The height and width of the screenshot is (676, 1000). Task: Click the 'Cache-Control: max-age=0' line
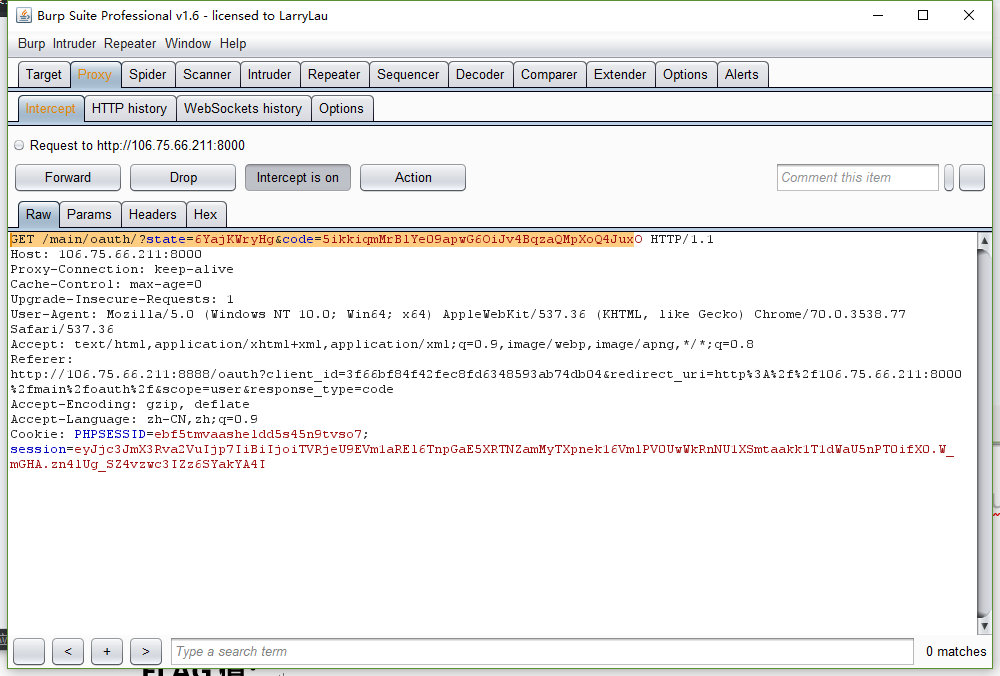click(106, 284)
